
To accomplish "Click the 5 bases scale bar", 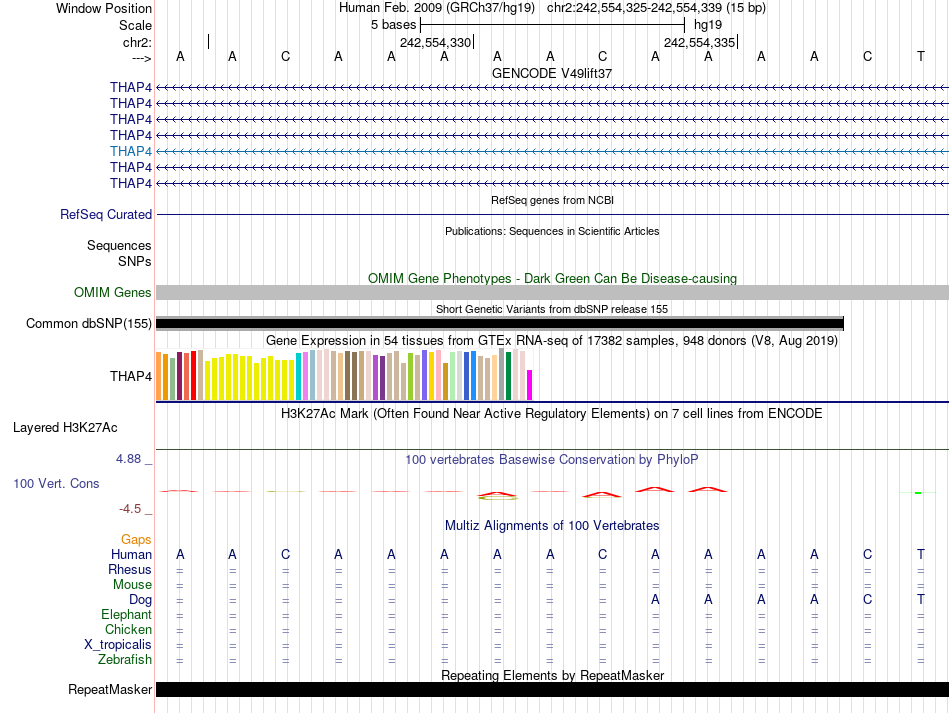I will pos(552,24).
